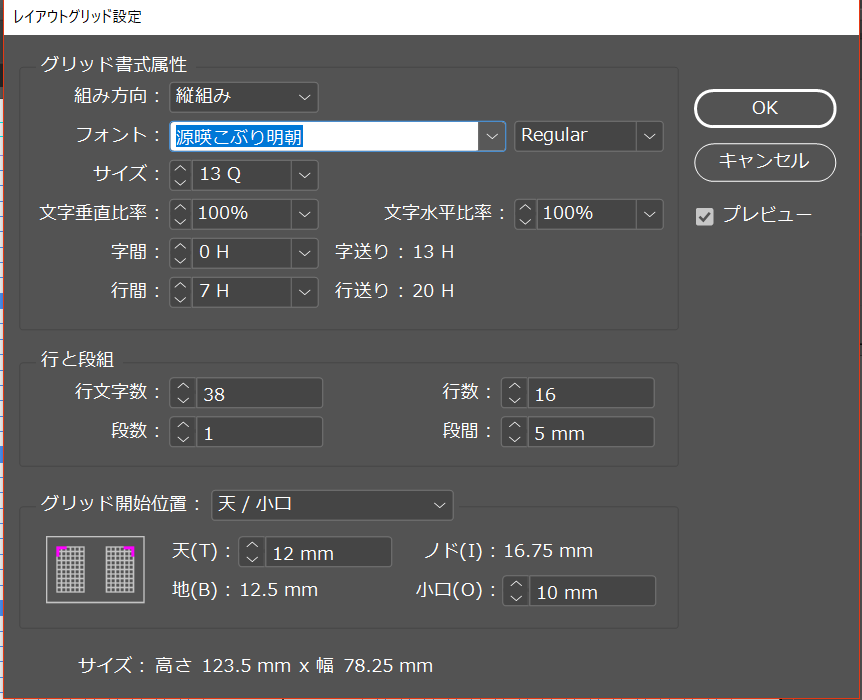
Task: Click the 段数 field showing 1
Action: click(x=259, y=432)
